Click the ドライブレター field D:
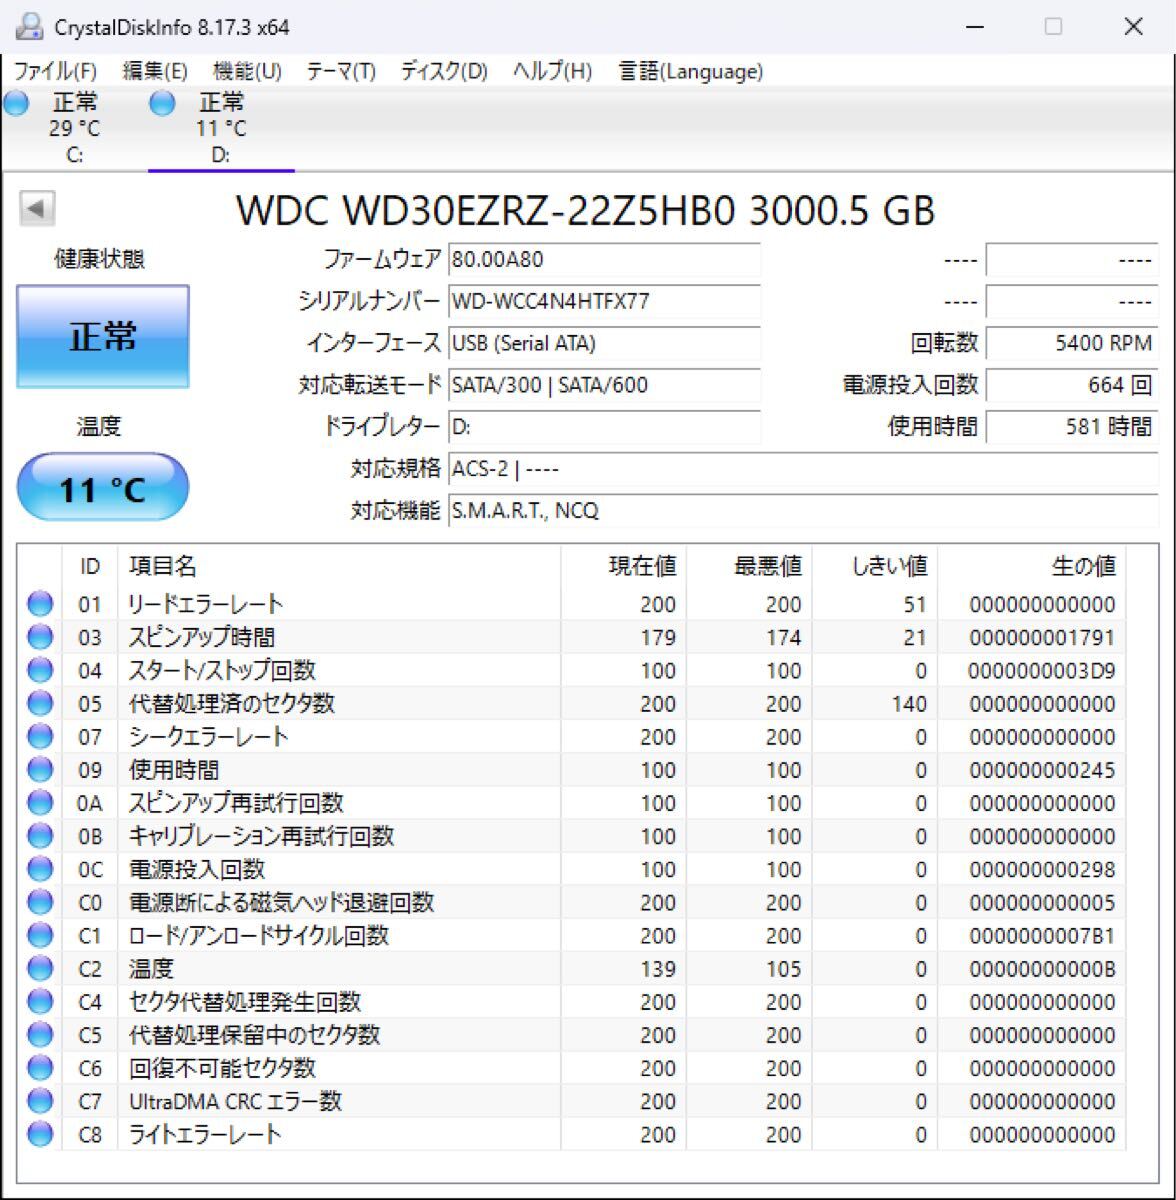Image resolution: width=1176 pixels, height=1200 pixels. (604, 427)
